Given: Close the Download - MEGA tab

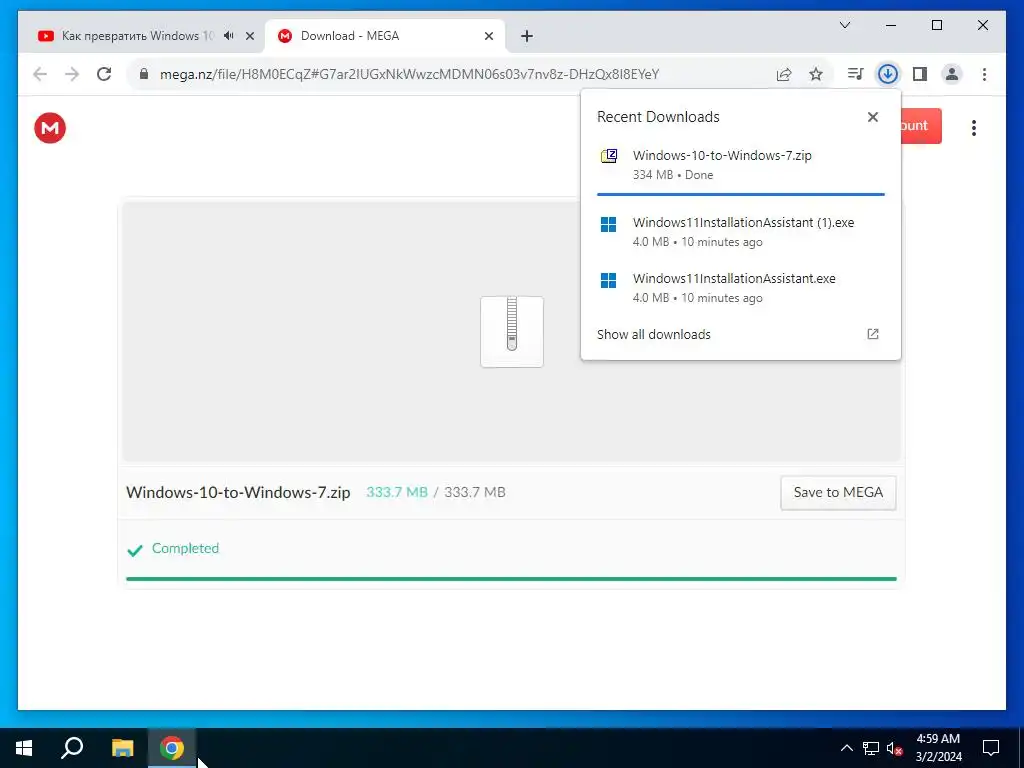Looking at the screenshot, I should point(488,36).
